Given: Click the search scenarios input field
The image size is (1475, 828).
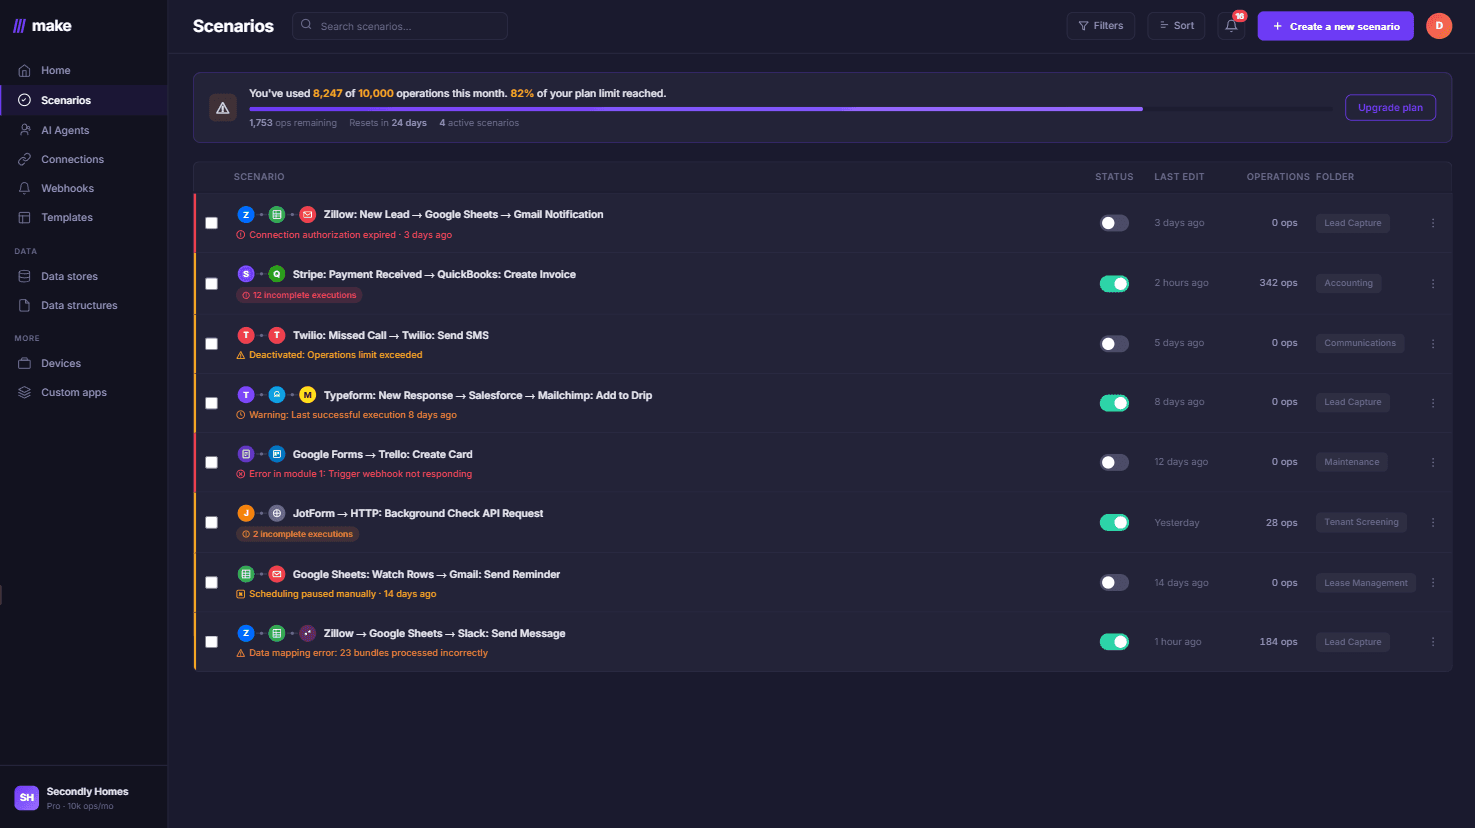Looking at the screenshot, I should (x=400, y=25).
